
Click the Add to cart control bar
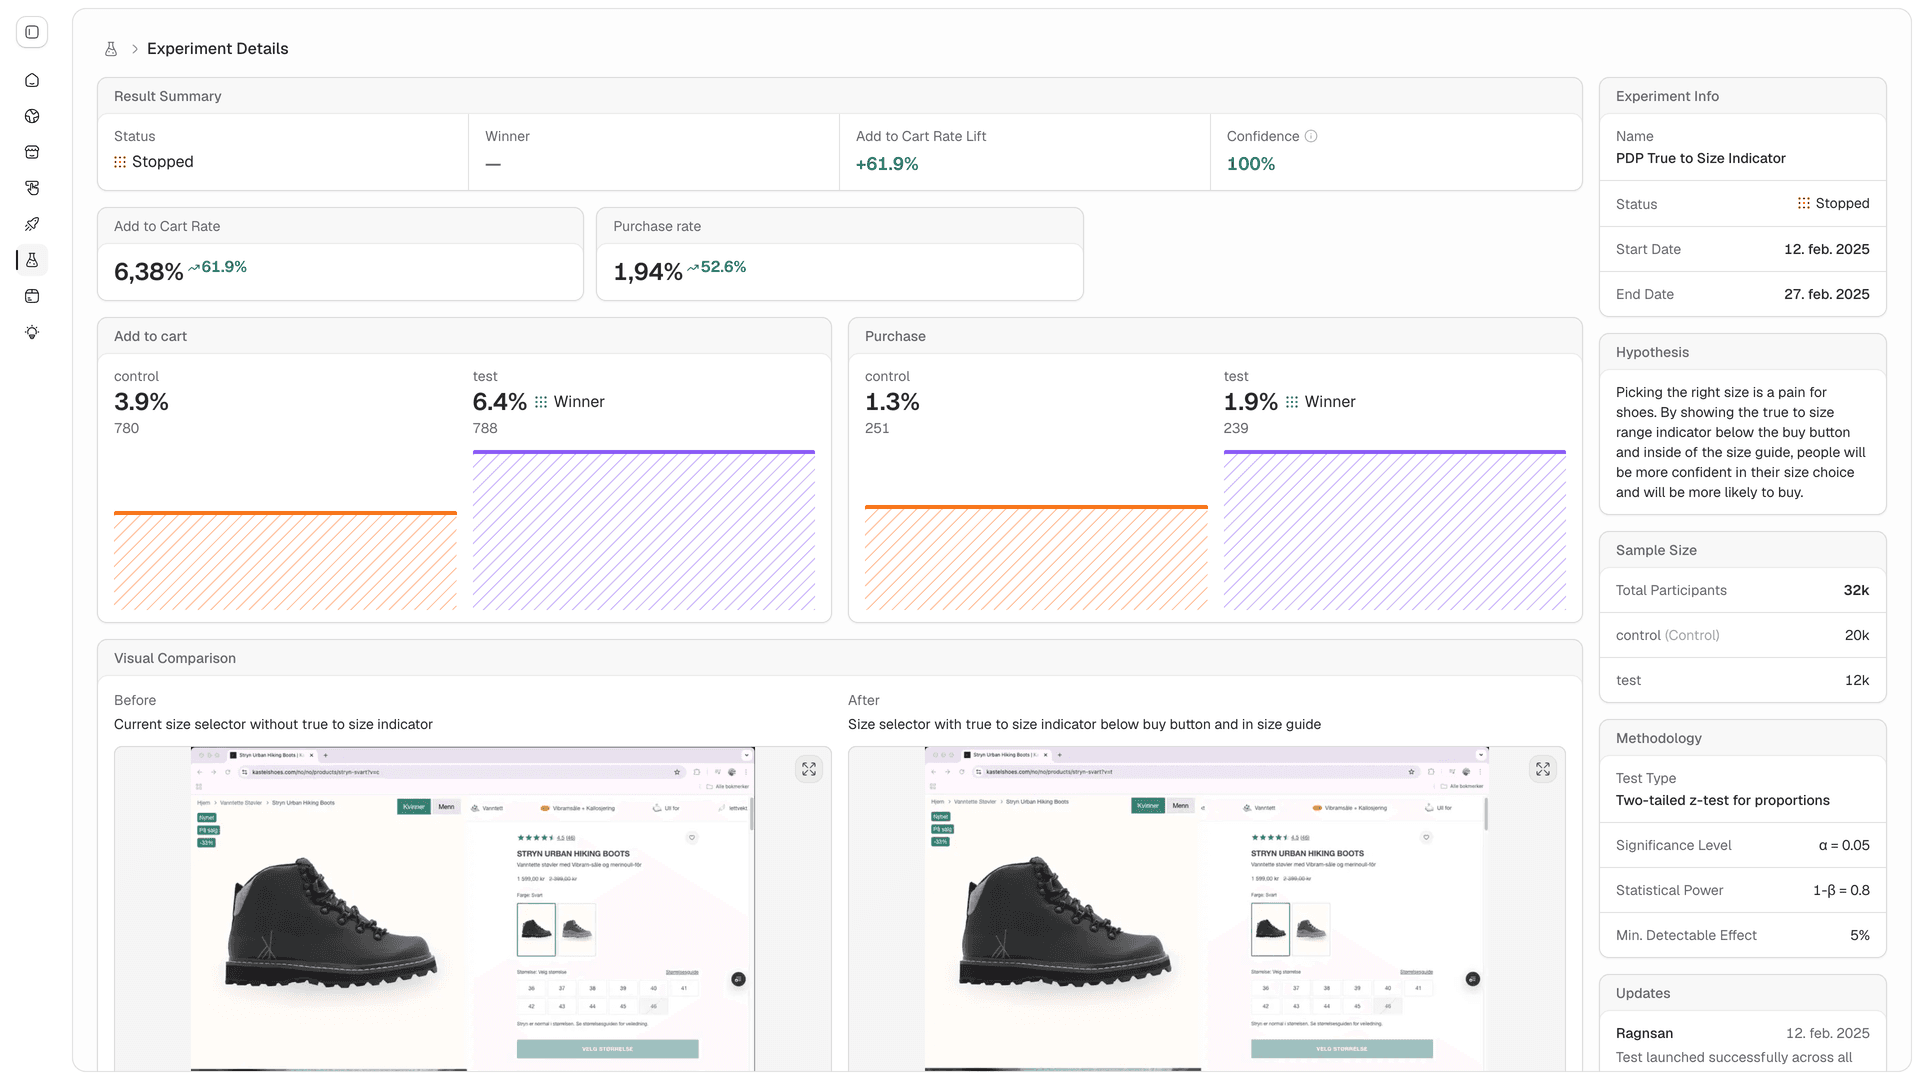pos(285,560)
